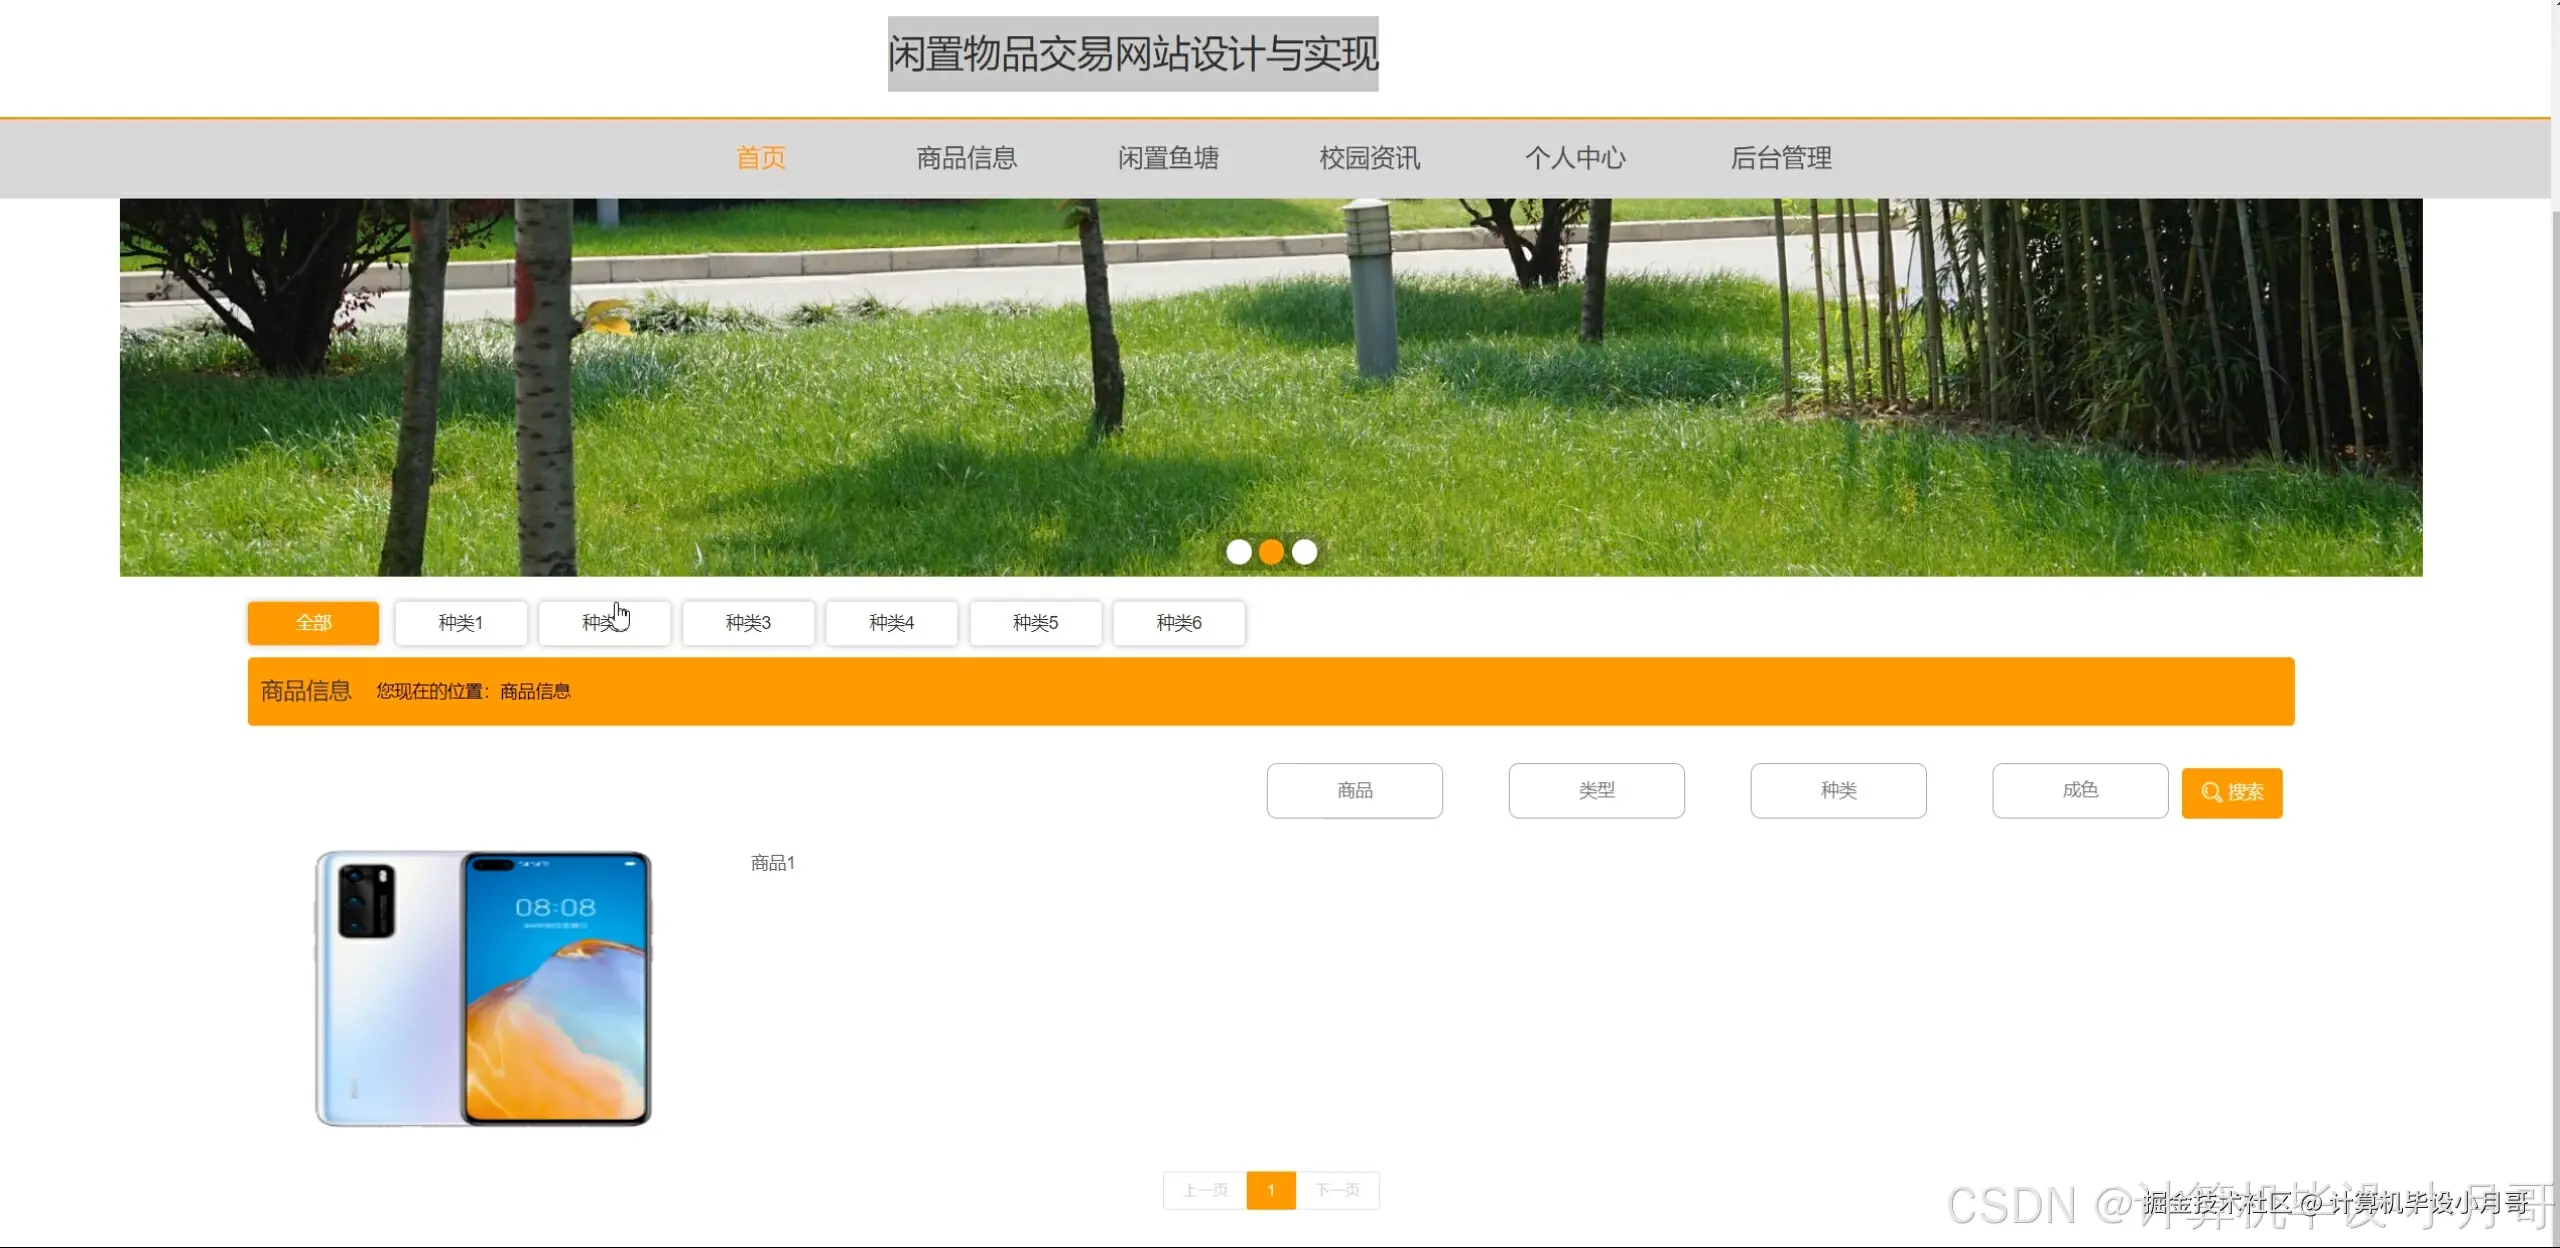The image size is (2560, 1248).
Task: Select the third carousel indicator dot
Action: click(1304, 552)
